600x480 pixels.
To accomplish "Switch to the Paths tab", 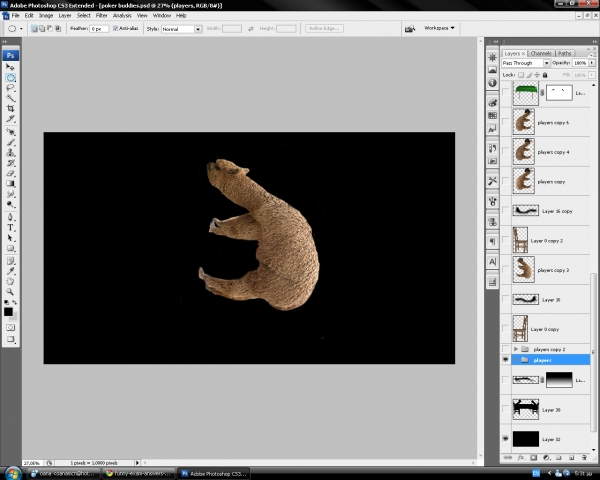I will (564, 53).
